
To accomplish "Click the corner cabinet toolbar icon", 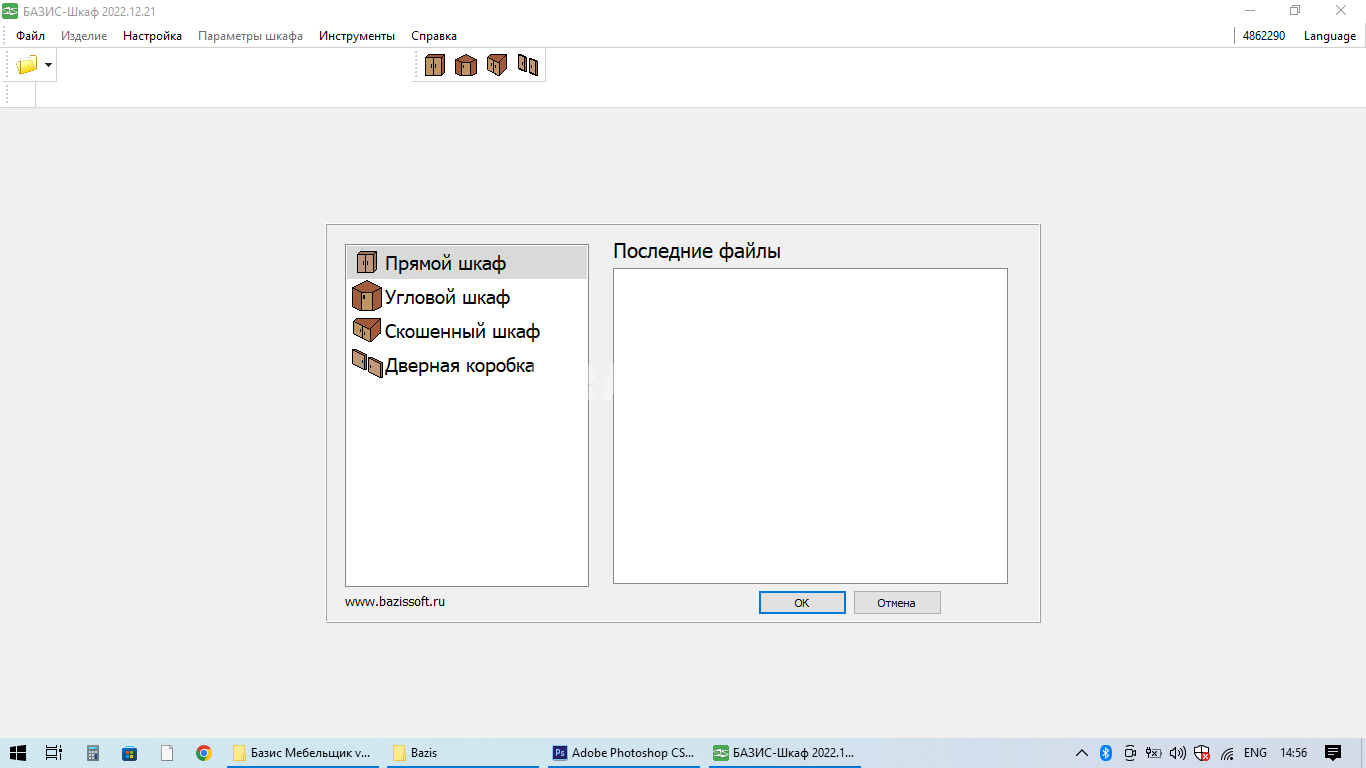I will (465, 66).
